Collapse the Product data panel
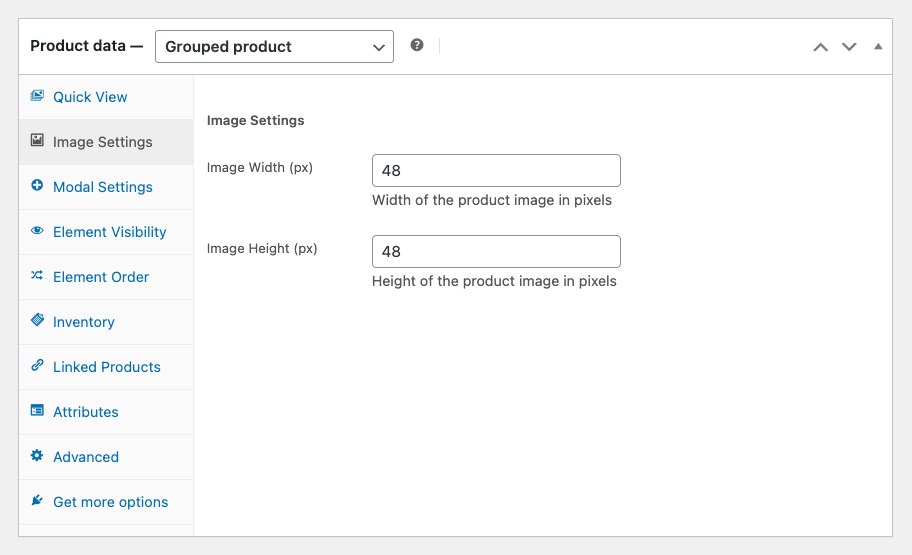The image size is (912, 555). pos(878,47)
